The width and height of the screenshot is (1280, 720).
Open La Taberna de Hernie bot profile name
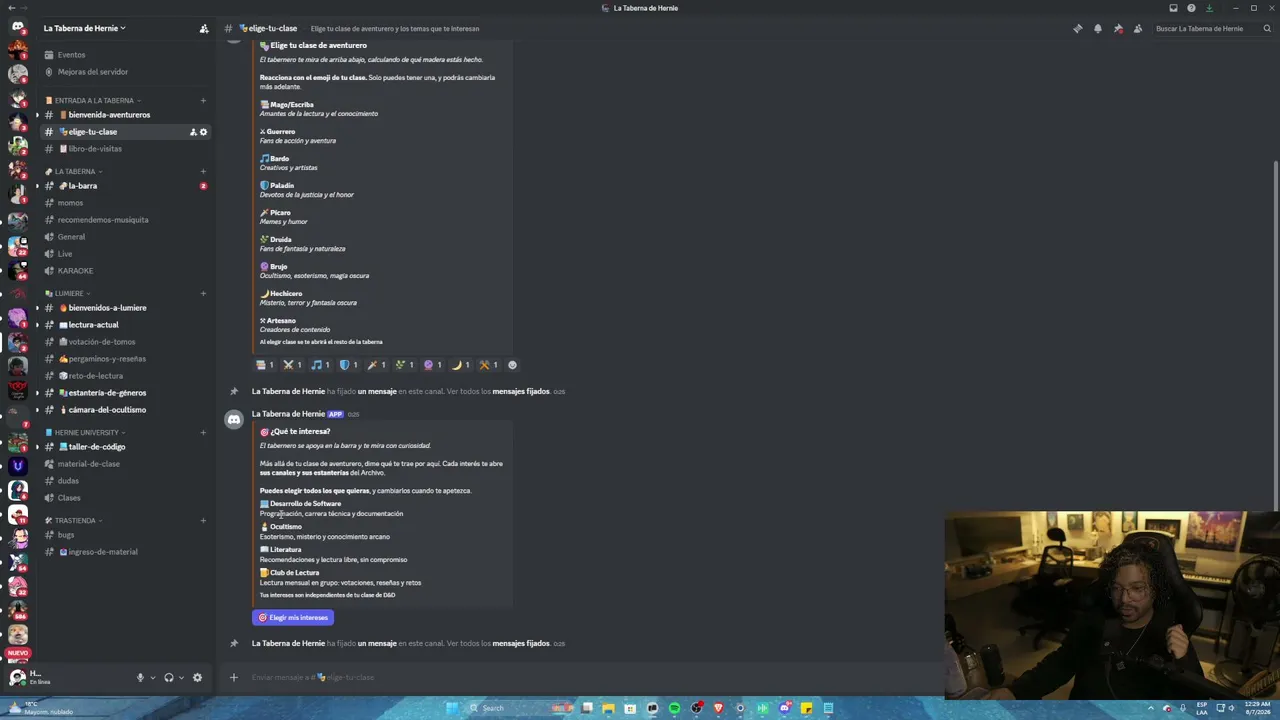(x=288, y=414)
